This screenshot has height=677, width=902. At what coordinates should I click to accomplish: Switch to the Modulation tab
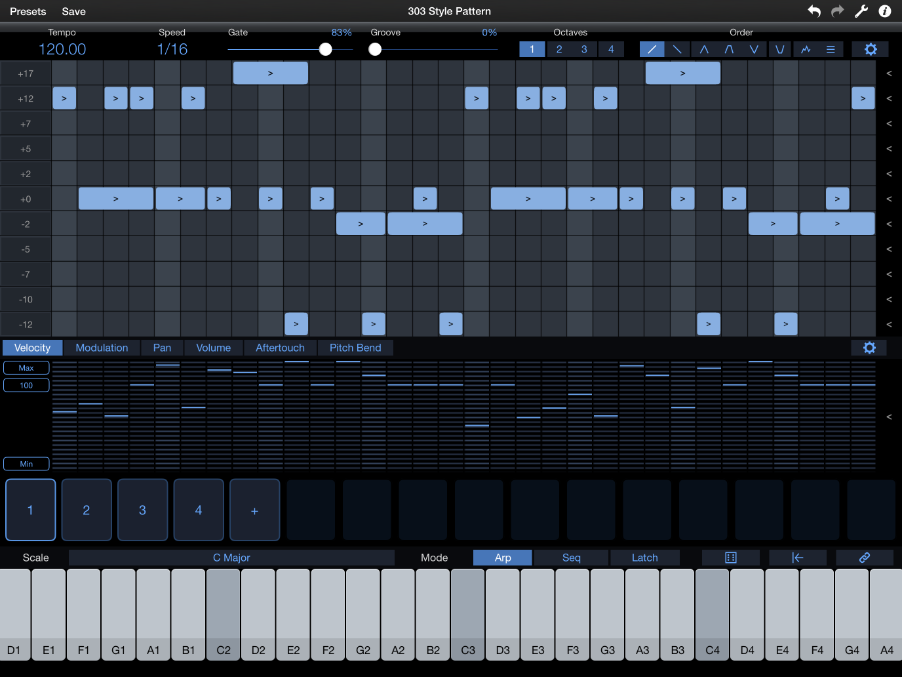coord(102,348)
